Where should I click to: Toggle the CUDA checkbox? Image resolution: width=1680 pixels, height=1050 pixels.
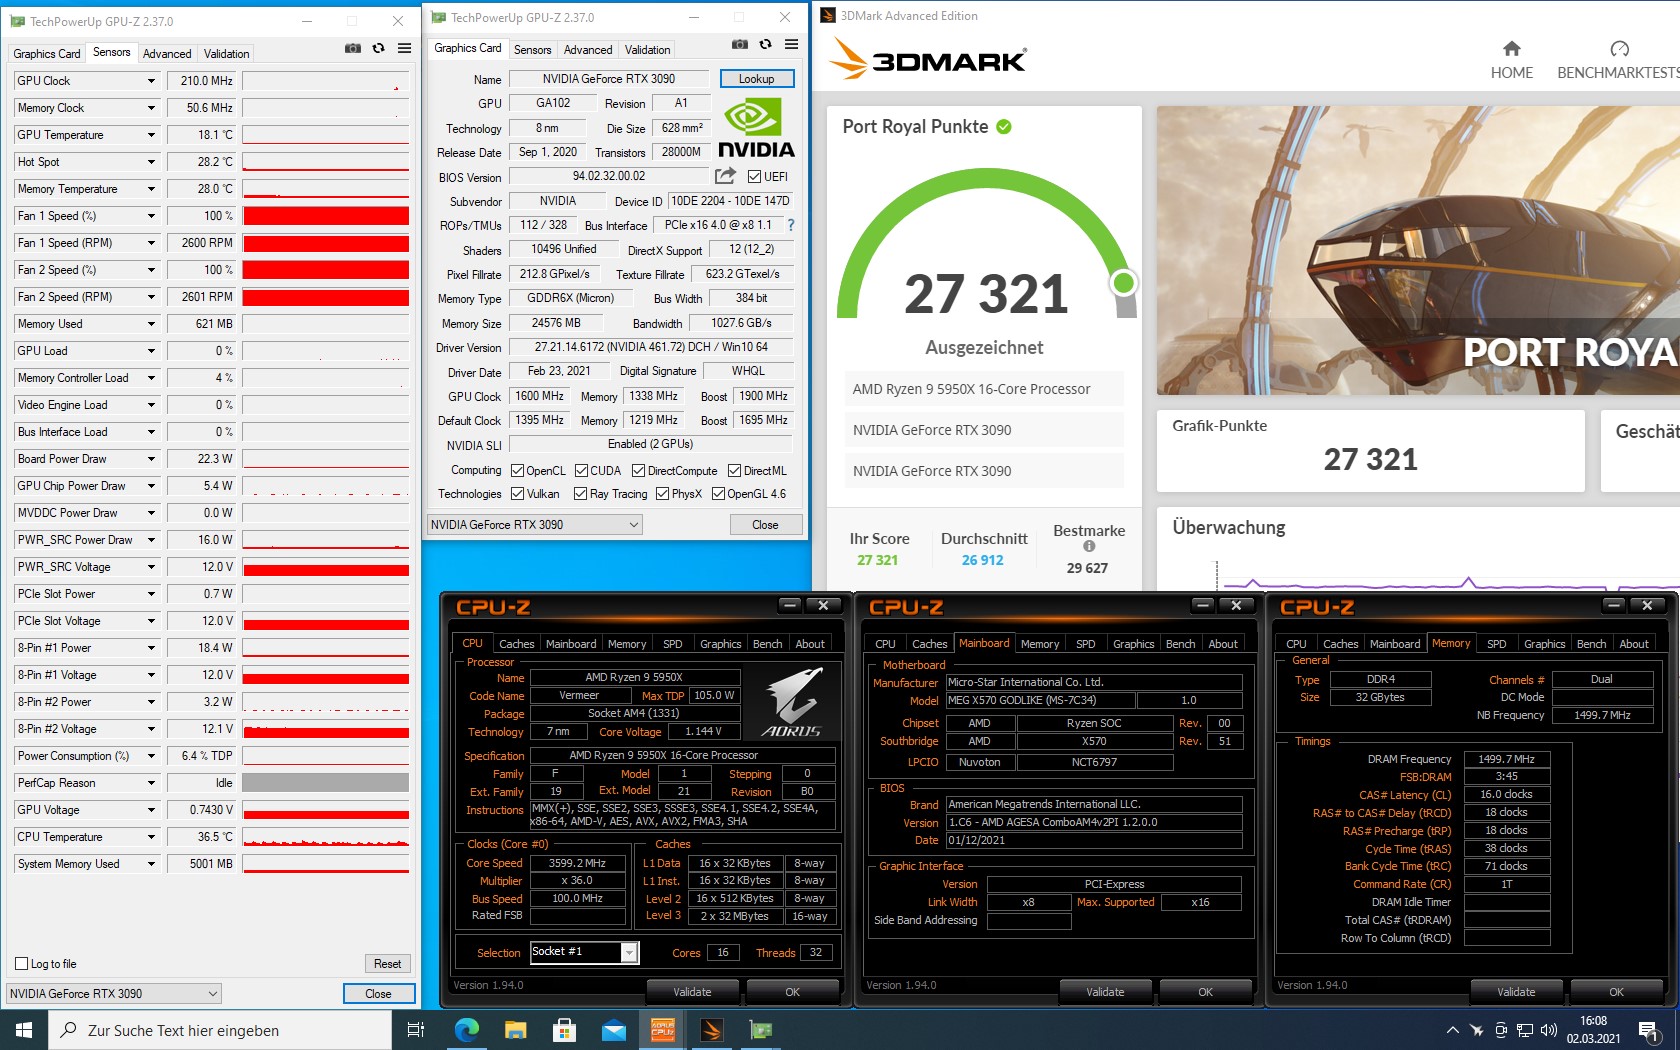pyautogui.click(x=580, y=471)
